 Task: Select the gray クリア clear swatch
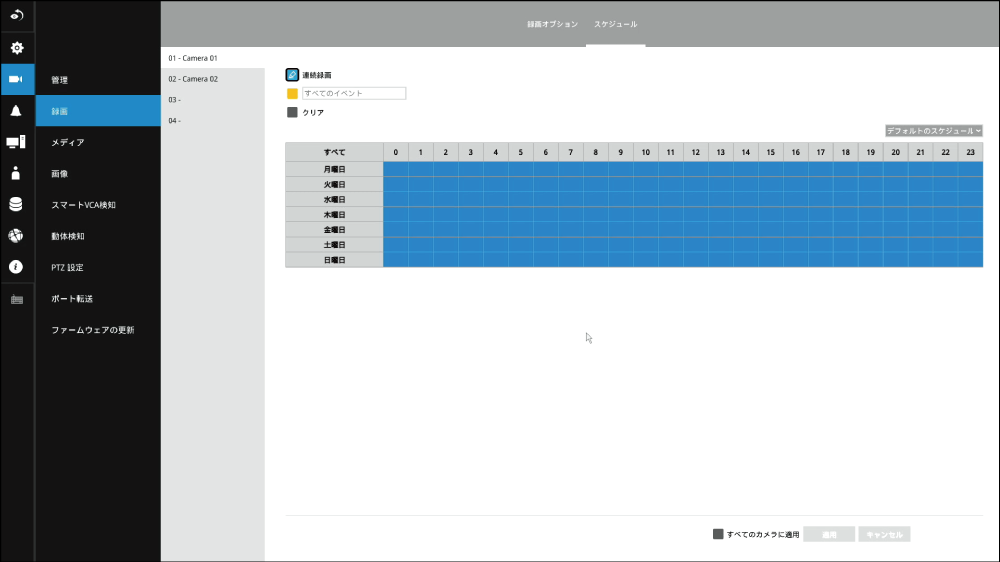[x=292, y=113]
